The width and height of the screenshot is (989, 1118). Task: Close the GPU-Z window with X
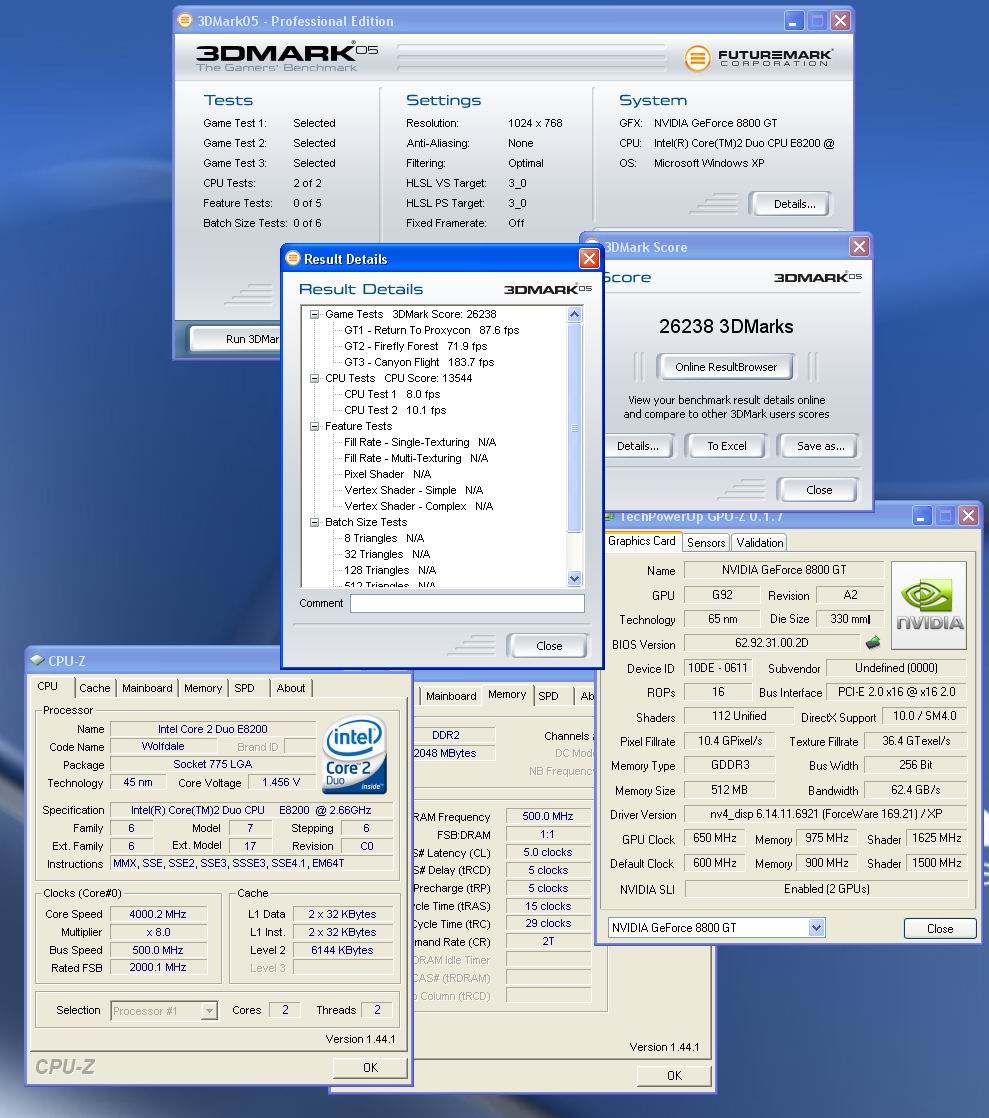[x=968, y=516]
